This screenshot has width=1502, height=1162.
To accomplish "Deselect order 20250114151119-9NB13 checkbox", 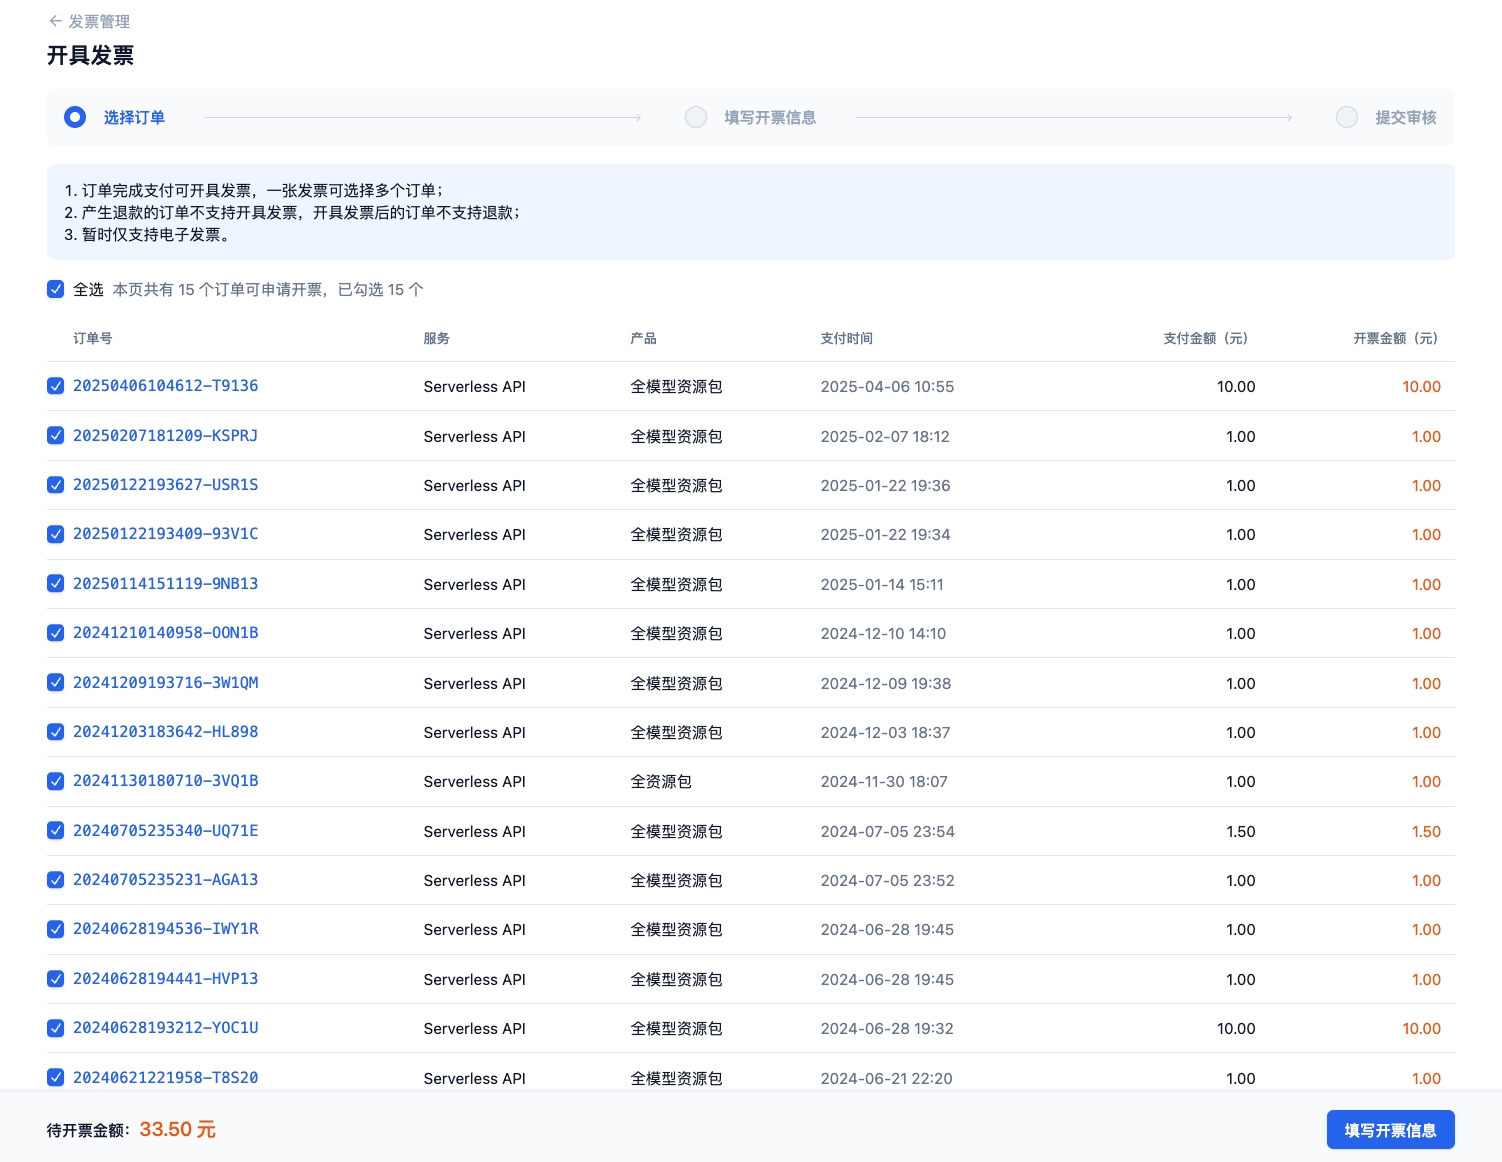I will coord(56,583).
